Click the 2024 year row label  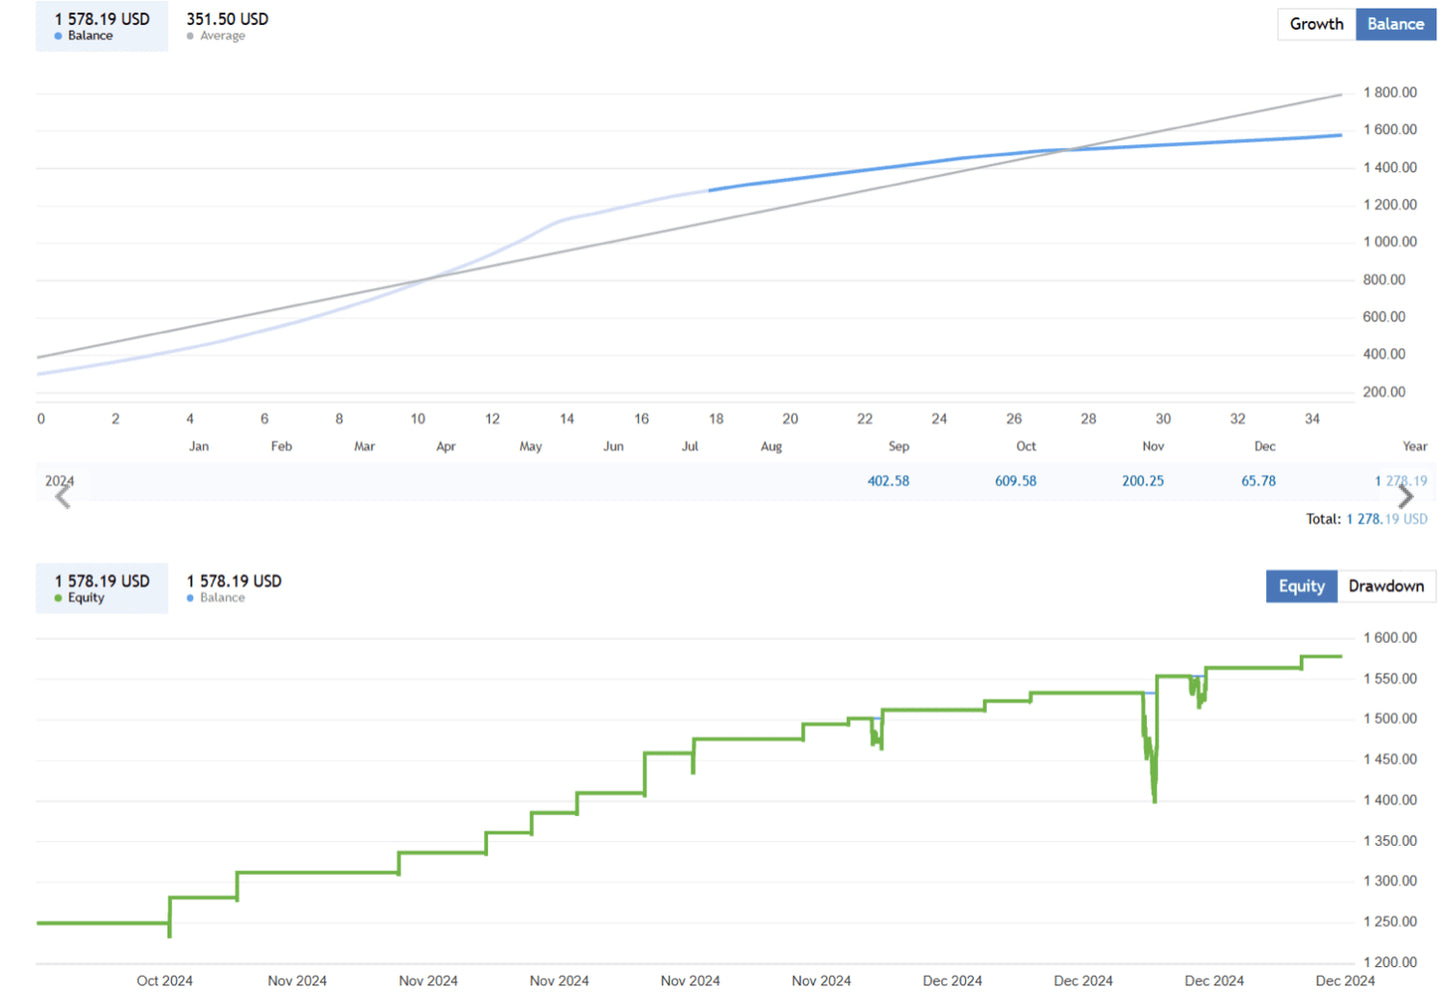59,481
